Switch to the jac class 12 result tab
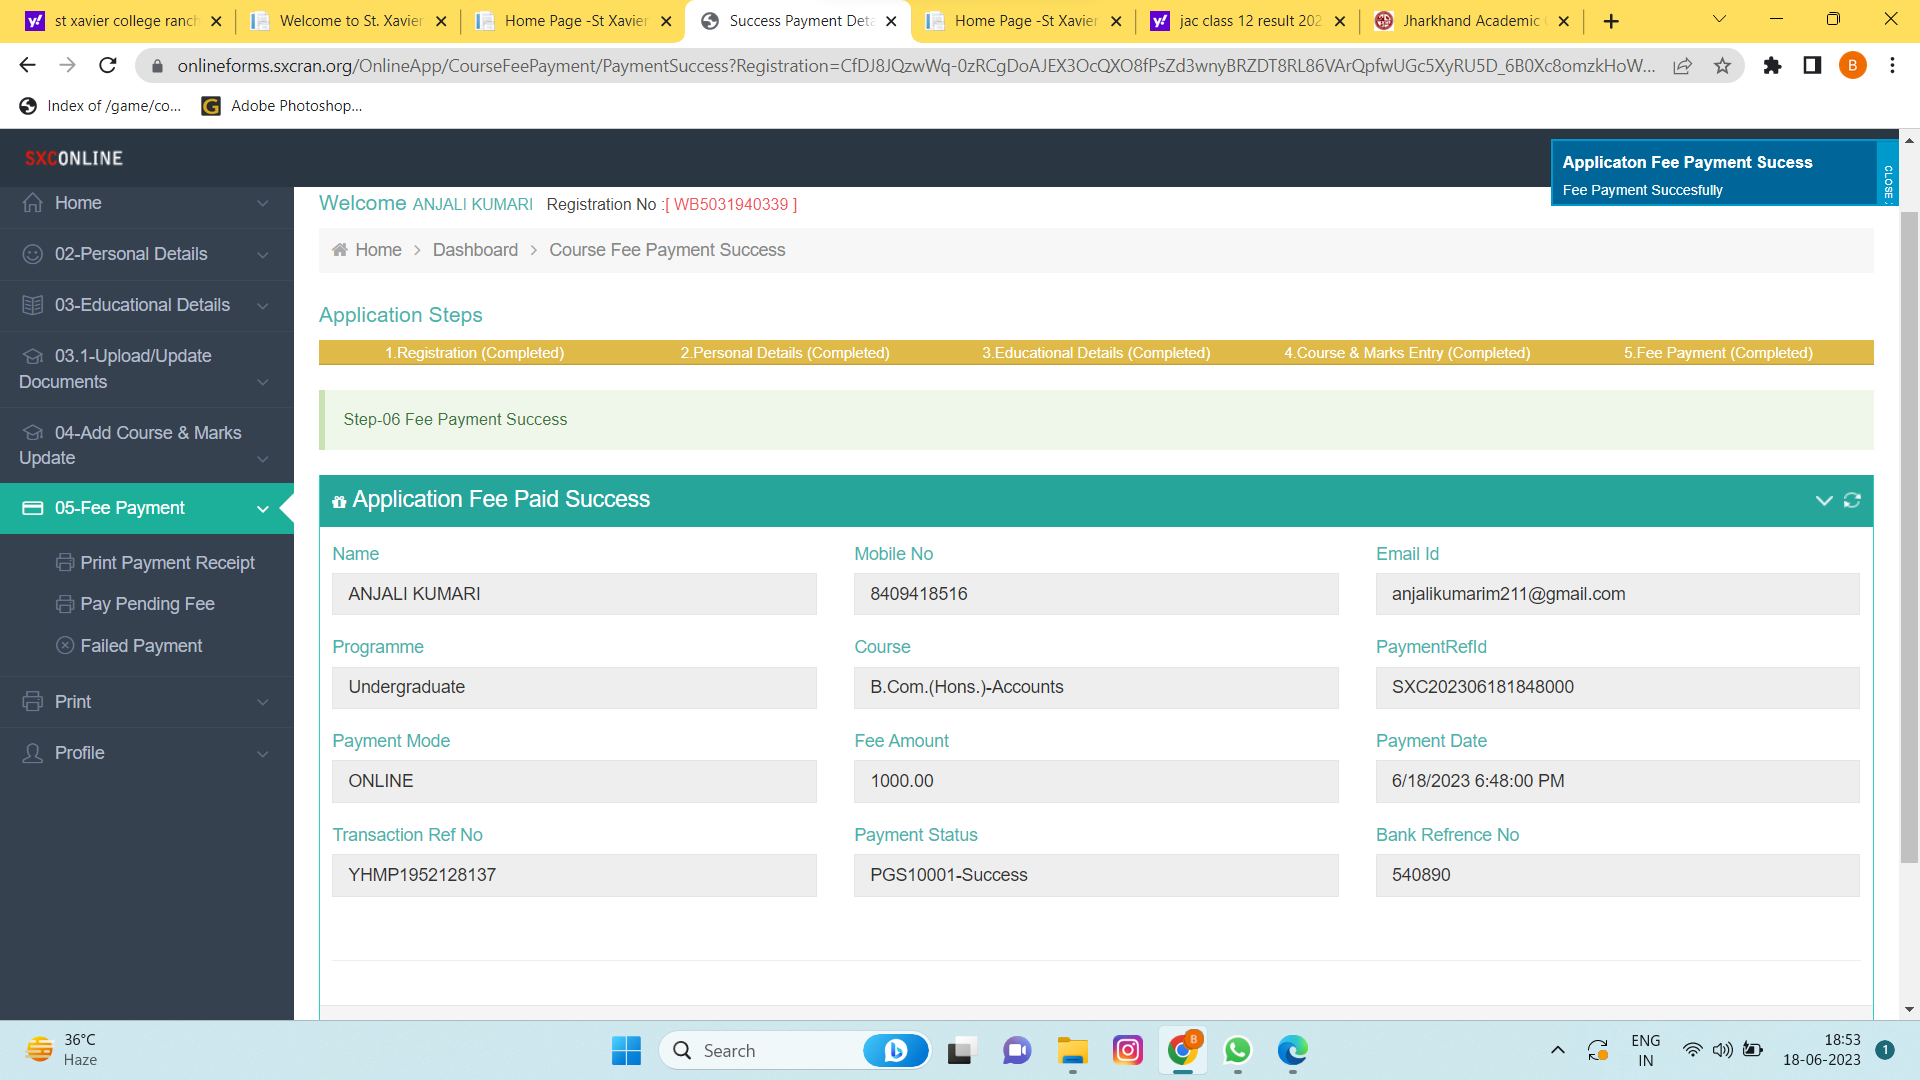This screenshot has width=1920, height=1080. pyautogui.click(x=1249, y=21)
